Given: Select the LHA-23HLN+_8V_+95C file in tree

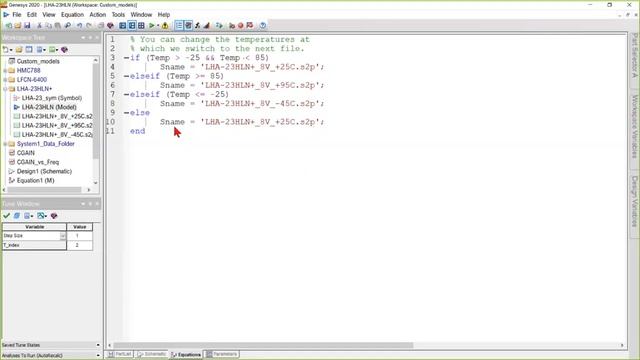Looking at the screenshot, I should 57,125.
